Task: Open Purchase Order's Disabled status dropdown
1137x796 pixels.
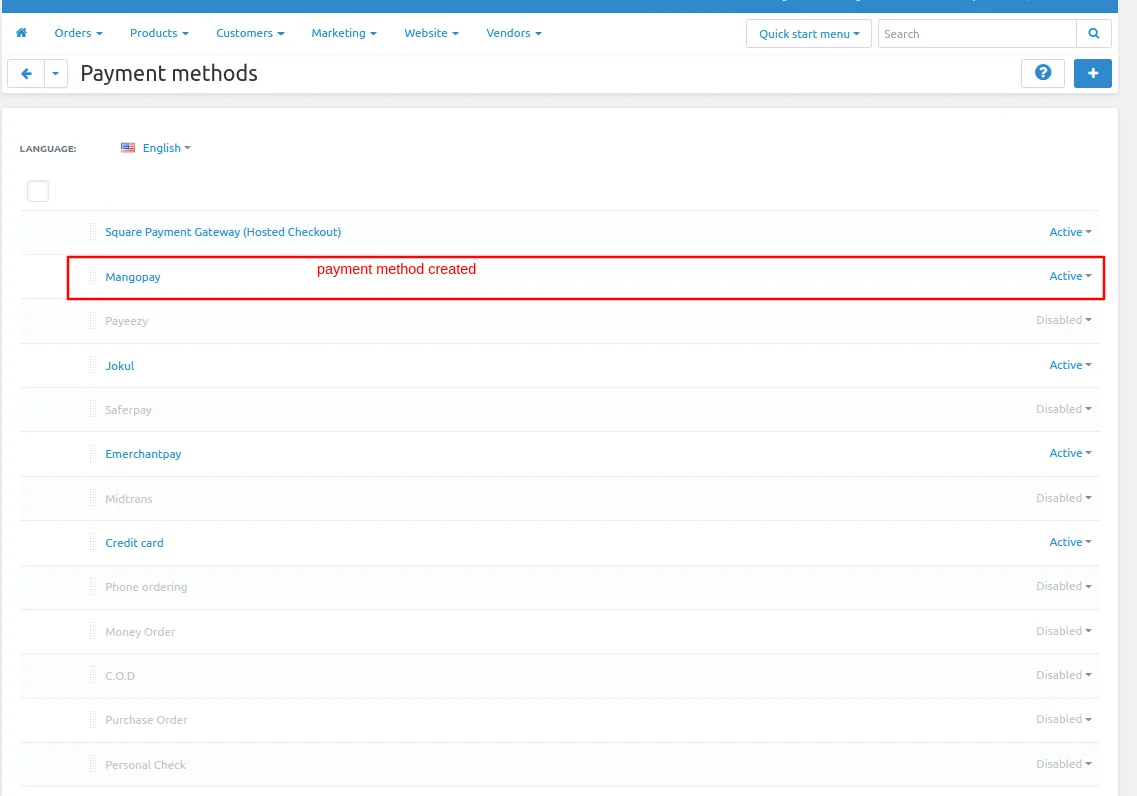Action: pyautogui.click(x=1064, y=719)
